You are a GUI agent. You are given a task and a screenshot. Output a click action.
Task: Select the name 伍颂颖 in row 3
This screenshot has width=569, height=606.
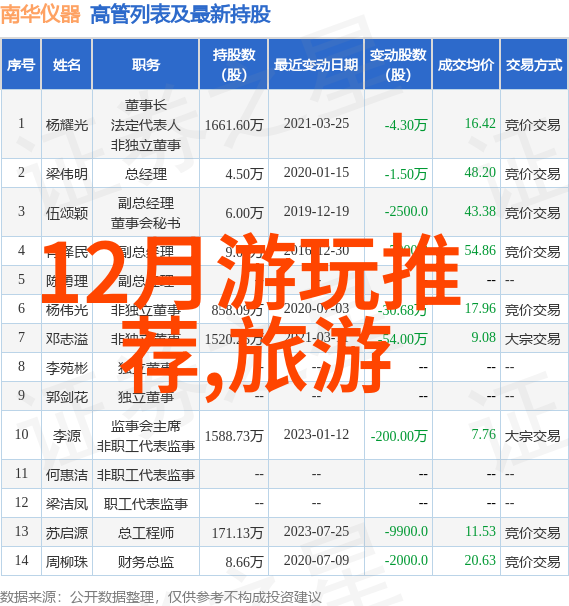66,213
